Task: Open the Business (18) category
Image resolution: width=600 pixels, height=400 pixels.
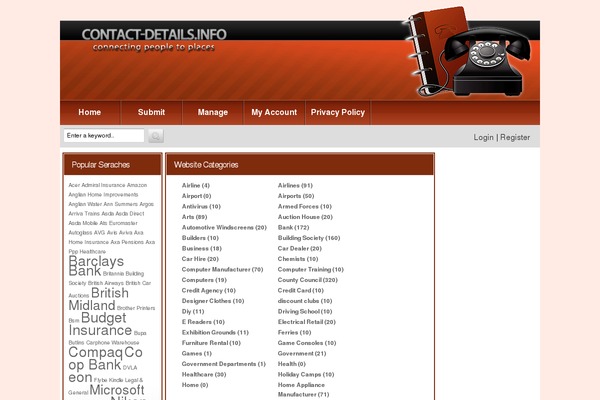Action: 202,248
